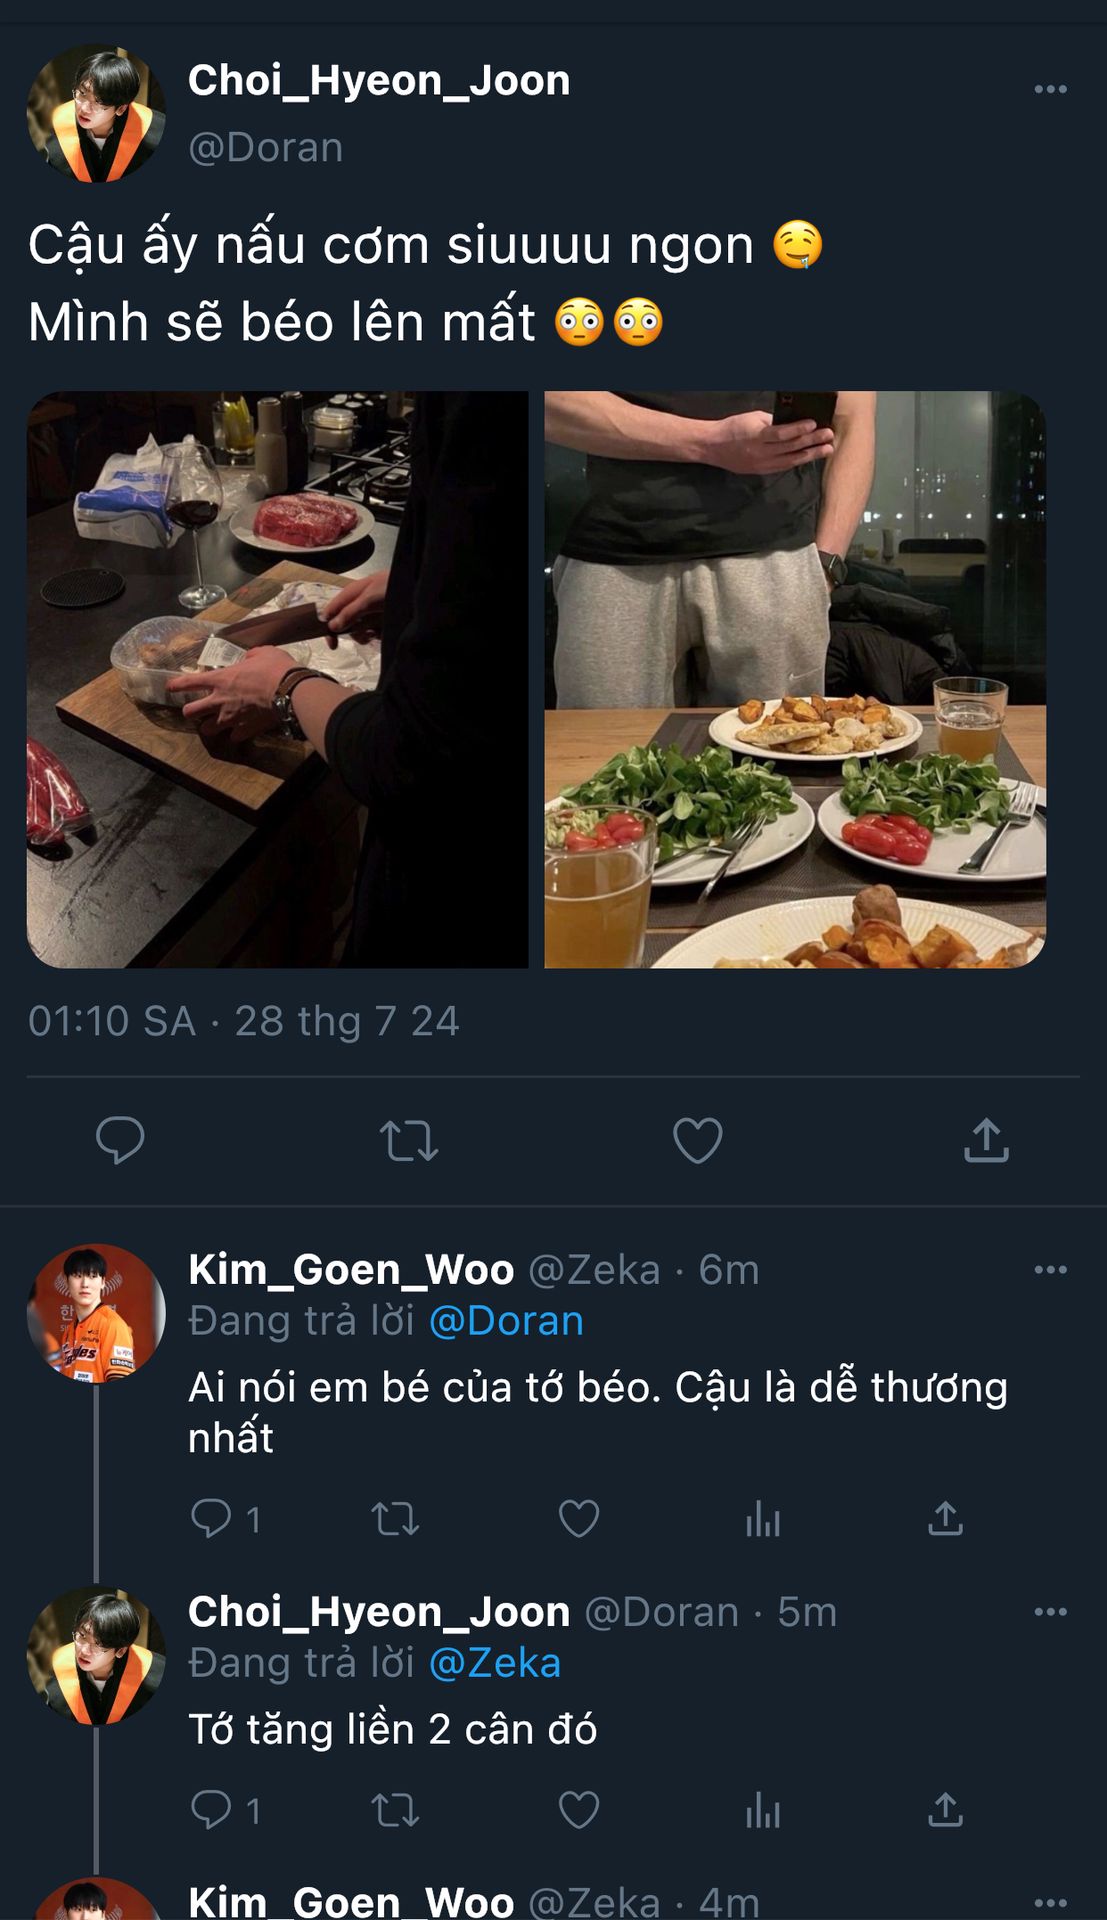The width and height of the screenshot is (1107, 1920).
Task: View analytics for Doran's 5m reply
Action: (762, 1810)
